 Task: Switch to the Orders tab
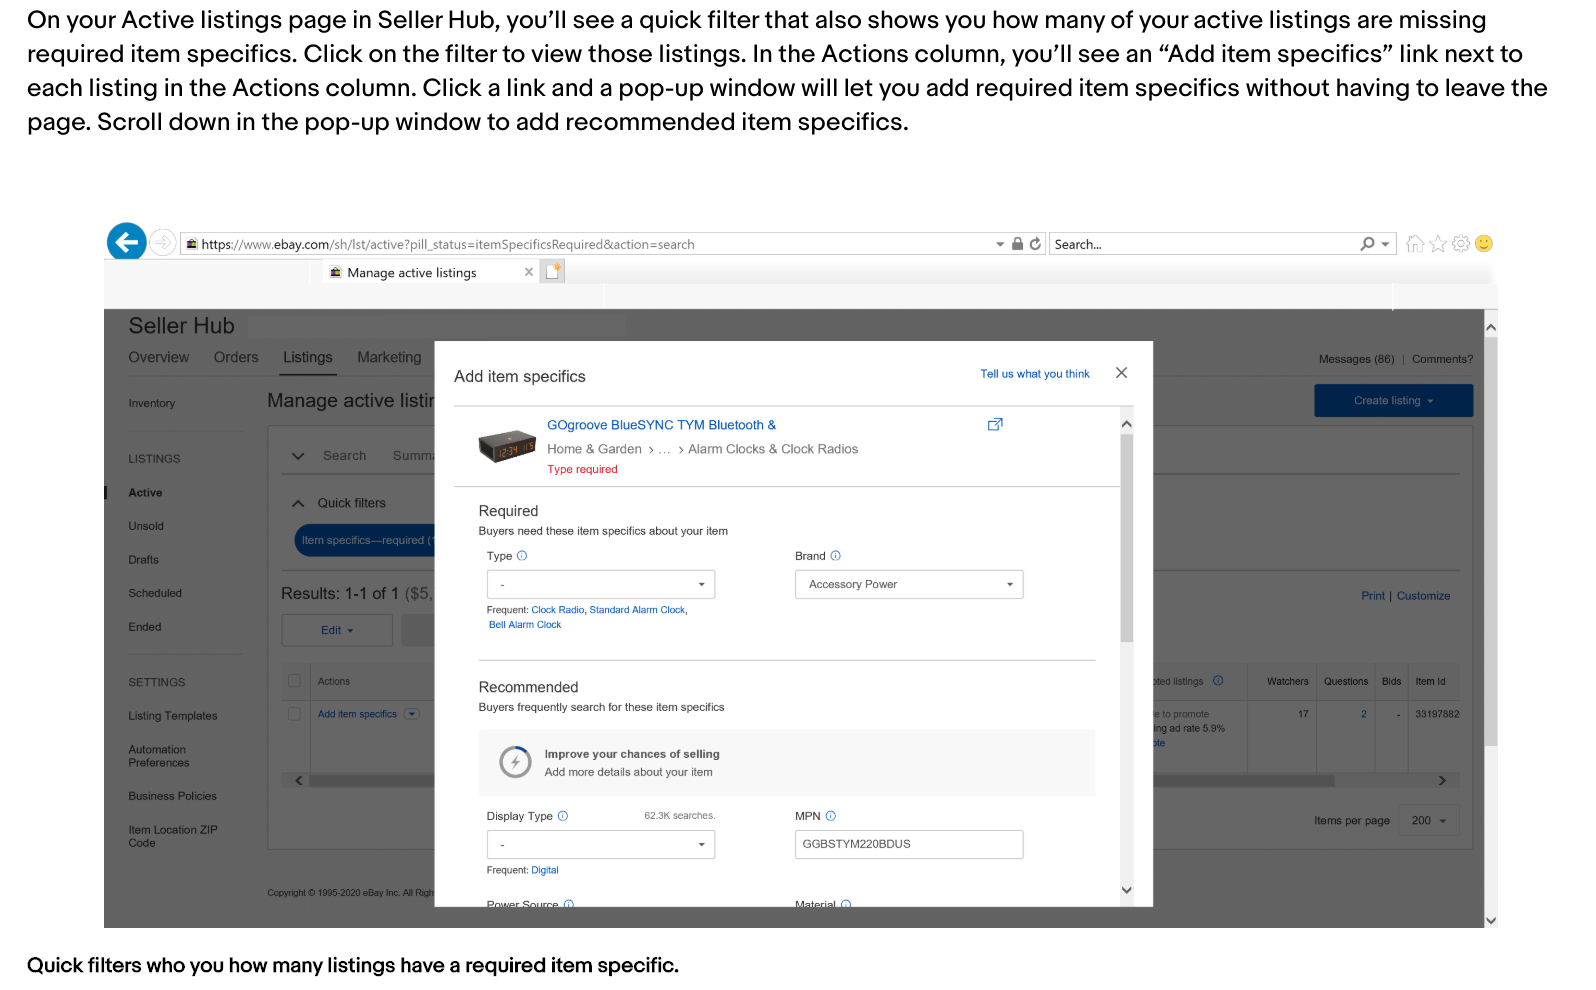pos(236,358)
